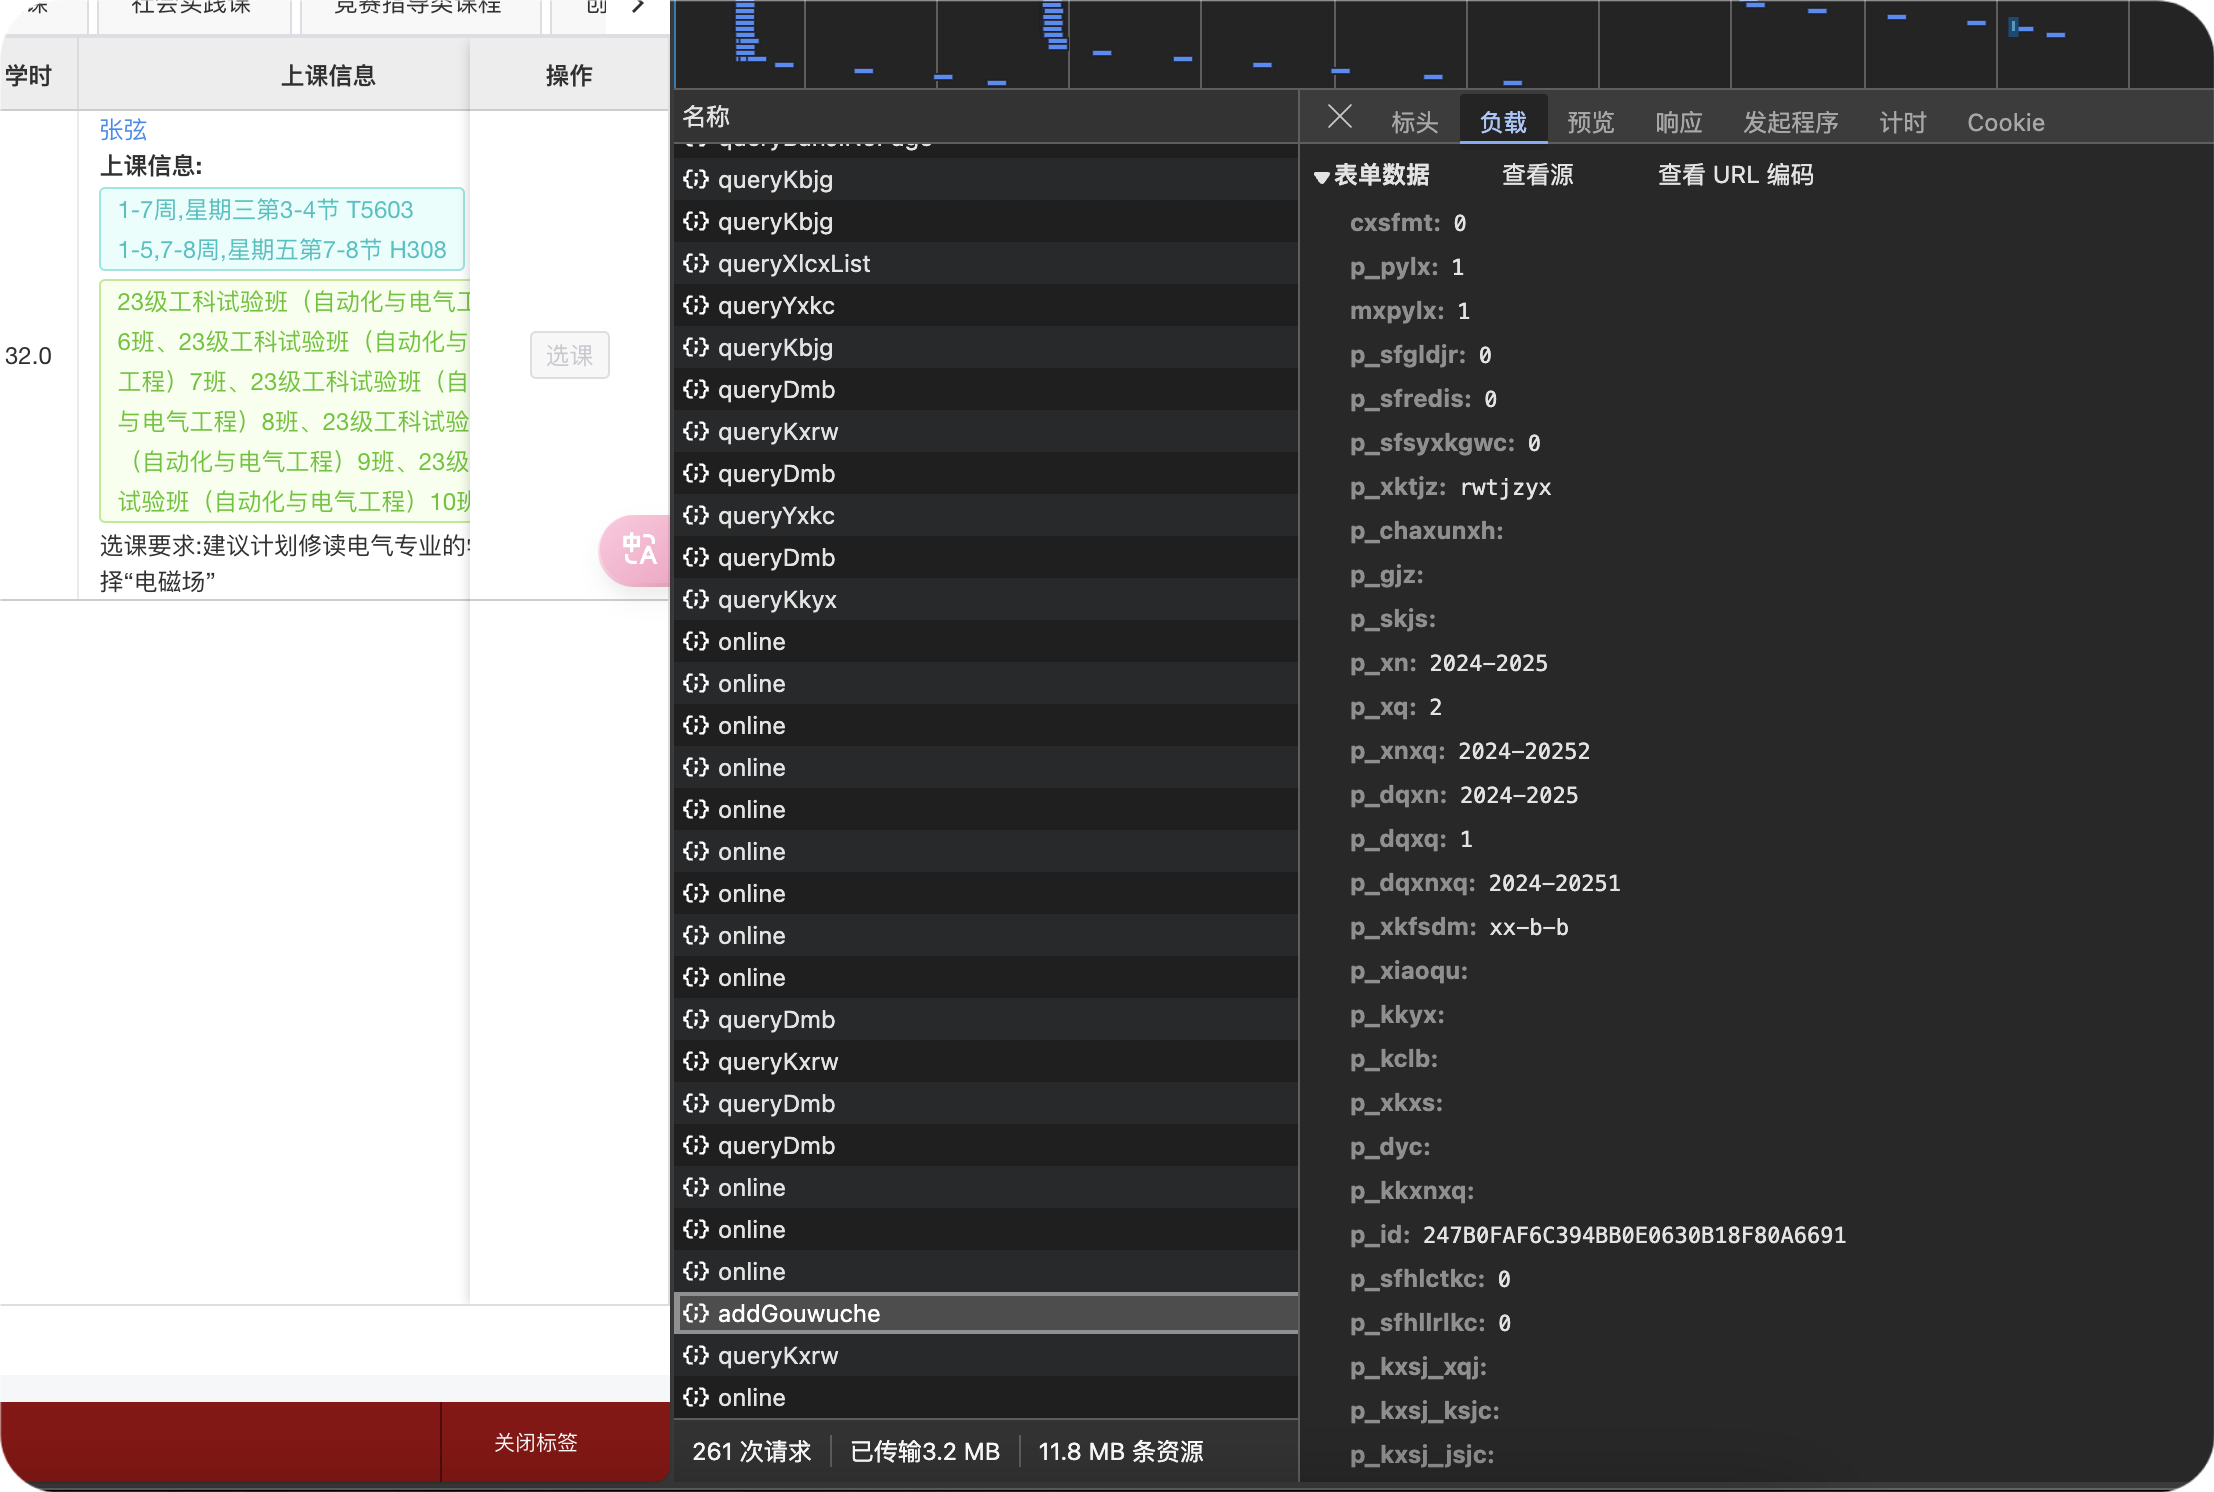Image resolution: width=2214 pixels, height=1492 pixels.
Task: Click 查看 URL 编码 button
Action: [x=1735, y=175]
